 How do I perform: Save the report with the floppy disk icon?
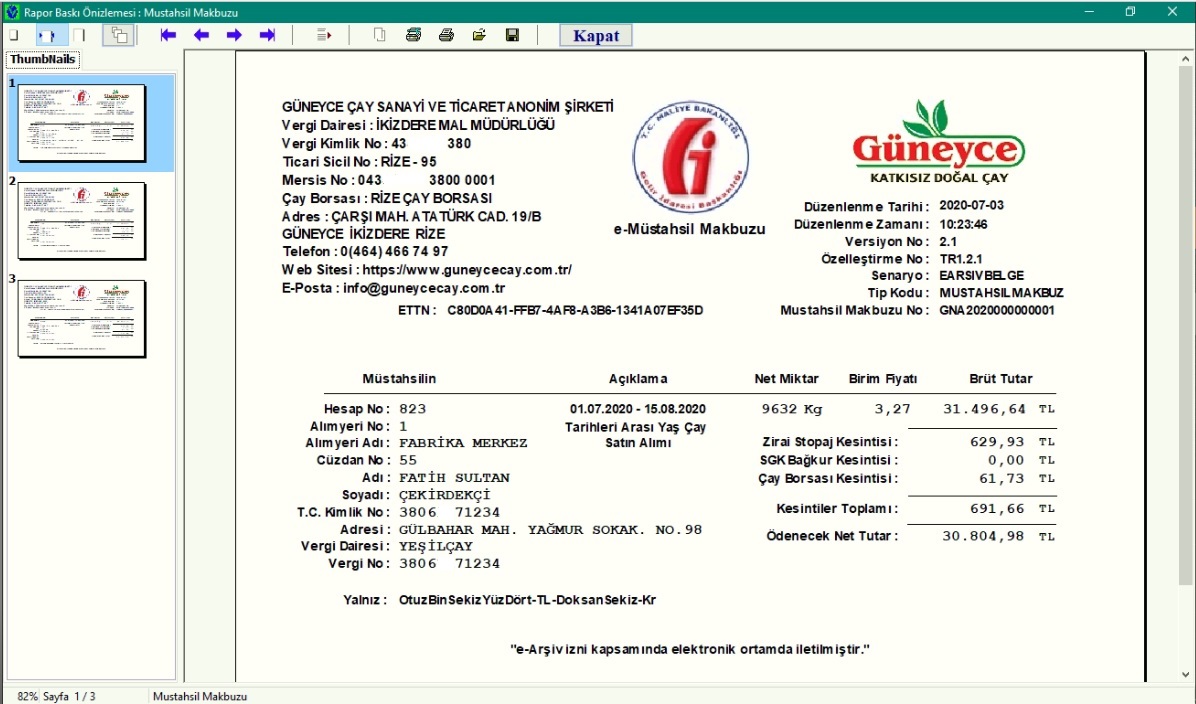coord(513,35)
